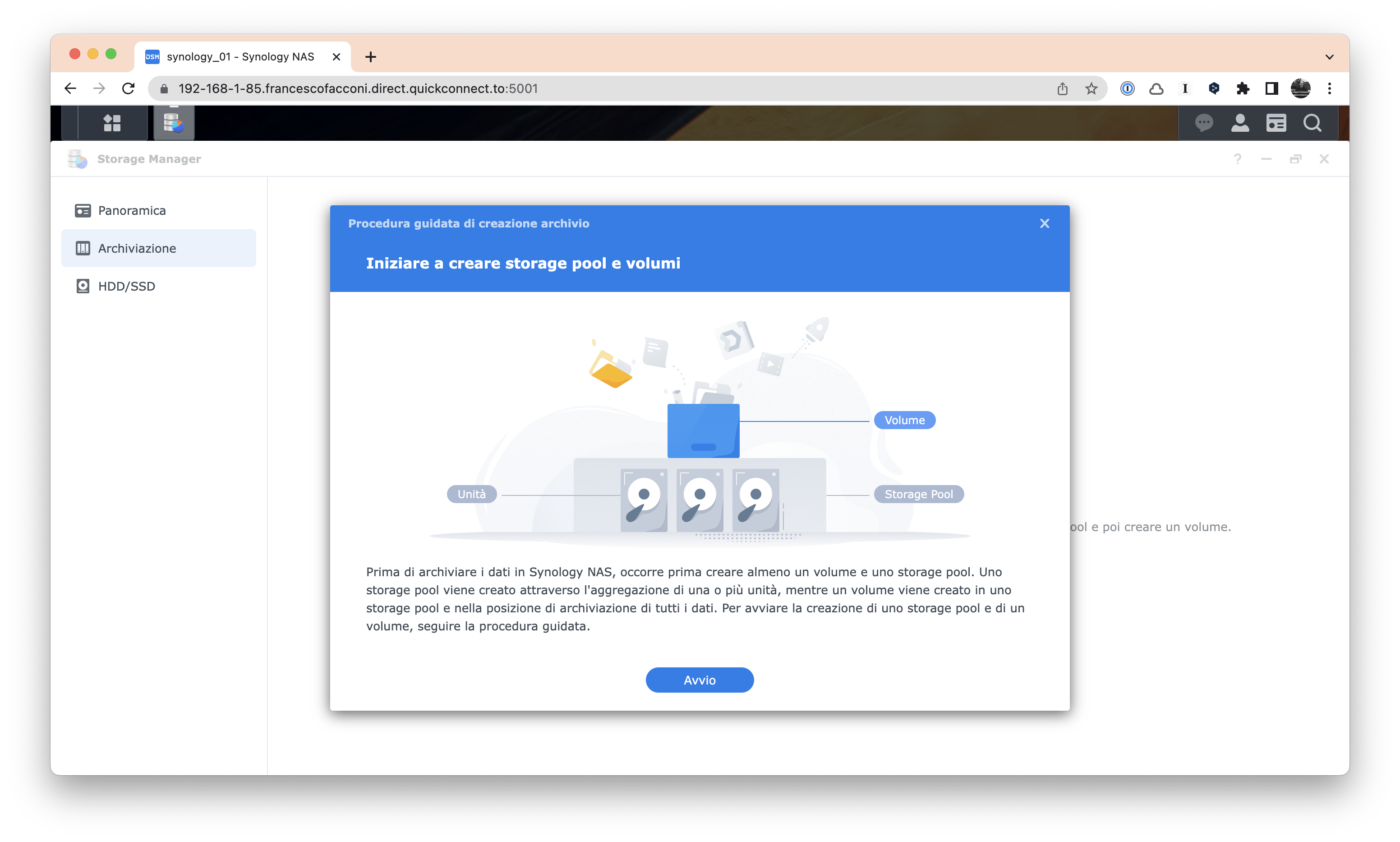Open the 1Password extension icon
Image resolution: width=1400 pixels, height=842 pixels.
click(x=1128, y=88)
